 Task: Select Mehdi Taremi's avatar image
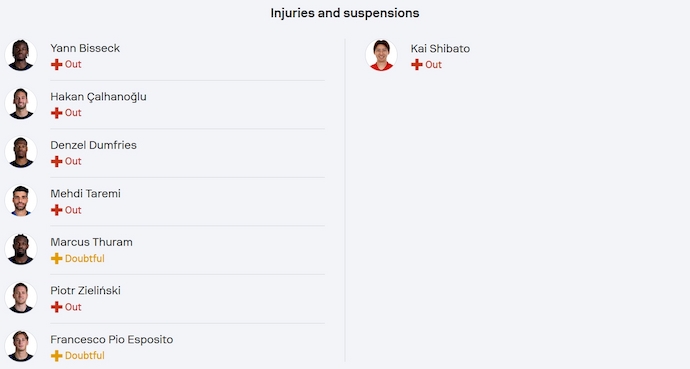click(21, 201)
